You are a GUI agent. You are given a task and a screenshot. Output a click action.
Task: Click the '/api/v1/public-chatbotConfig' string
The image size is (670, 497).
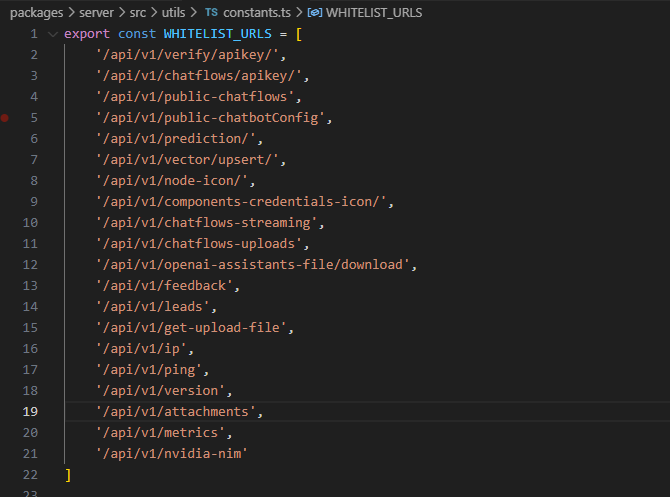click(x=211, y=118)
